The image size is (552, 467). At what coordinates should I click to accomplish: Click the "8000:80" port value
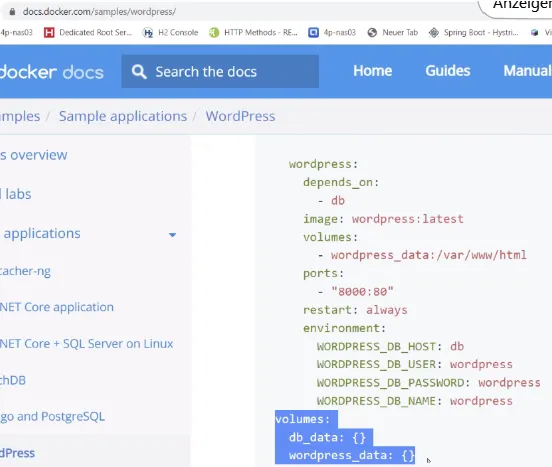coord(362,291)
